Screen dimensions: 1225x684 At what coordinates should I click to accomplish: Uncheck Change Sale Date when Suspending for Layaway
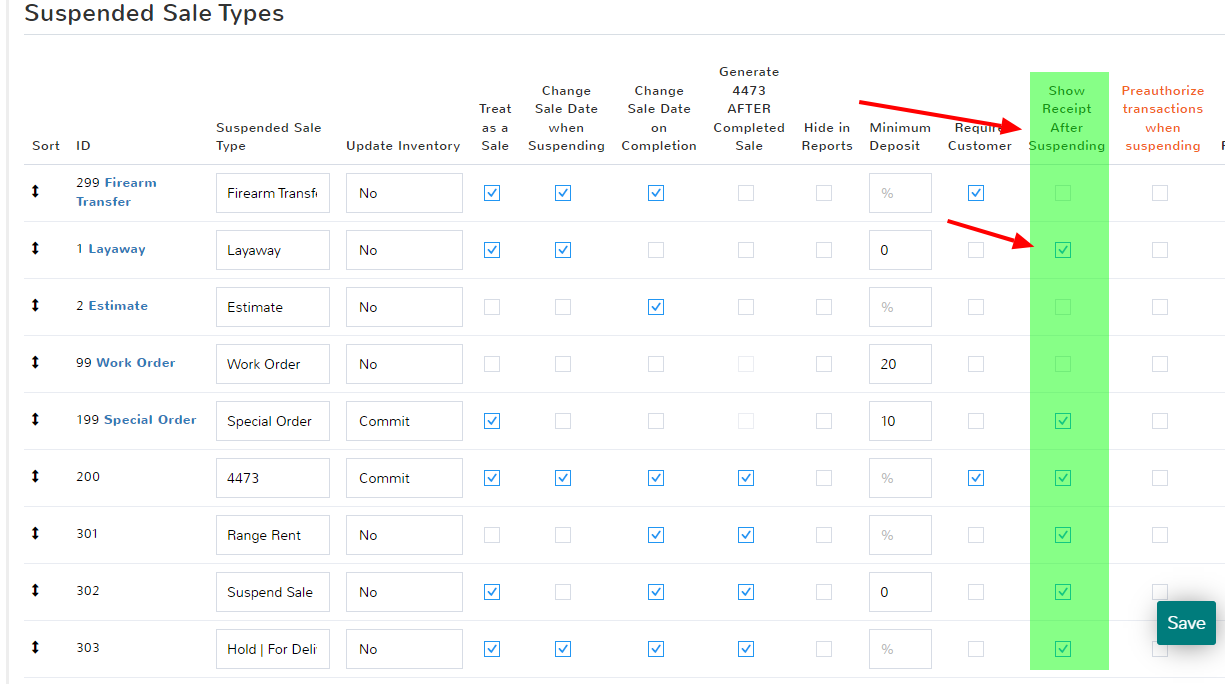click(x=563, y=250)
